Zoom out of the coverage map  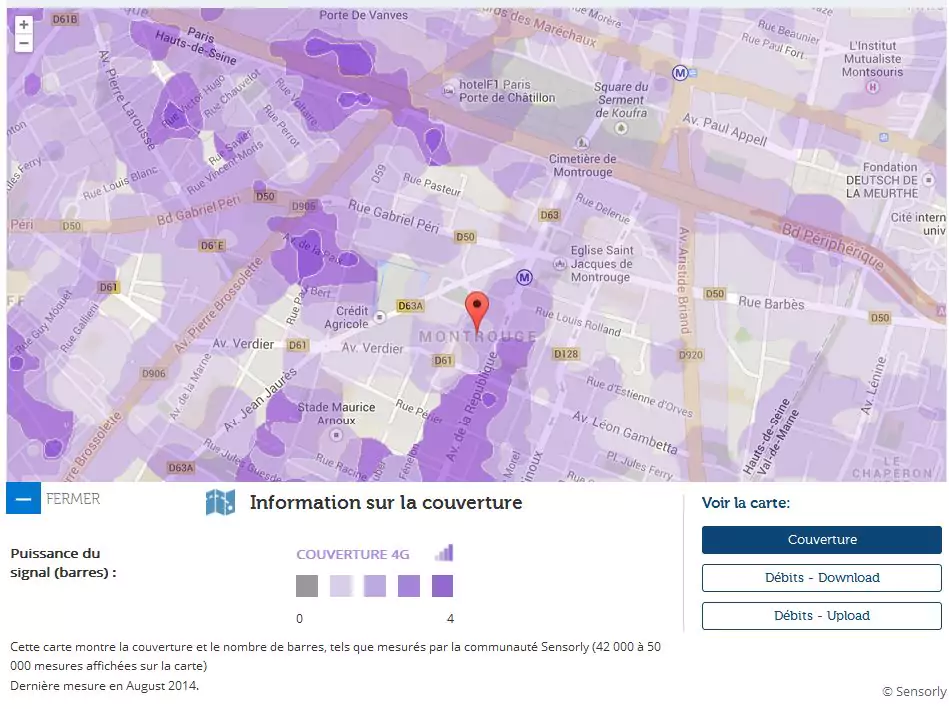(x=24, y=43)
